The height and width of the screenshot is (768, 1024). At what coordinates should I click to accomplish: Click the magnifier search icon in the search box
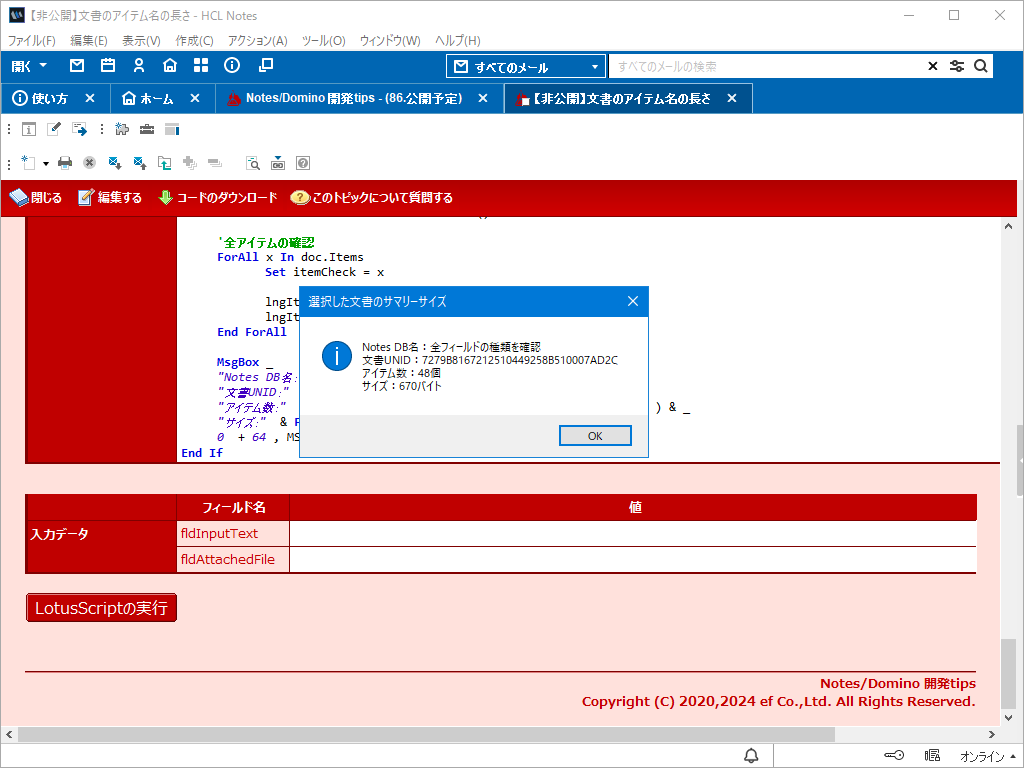[x=981, y=66]
